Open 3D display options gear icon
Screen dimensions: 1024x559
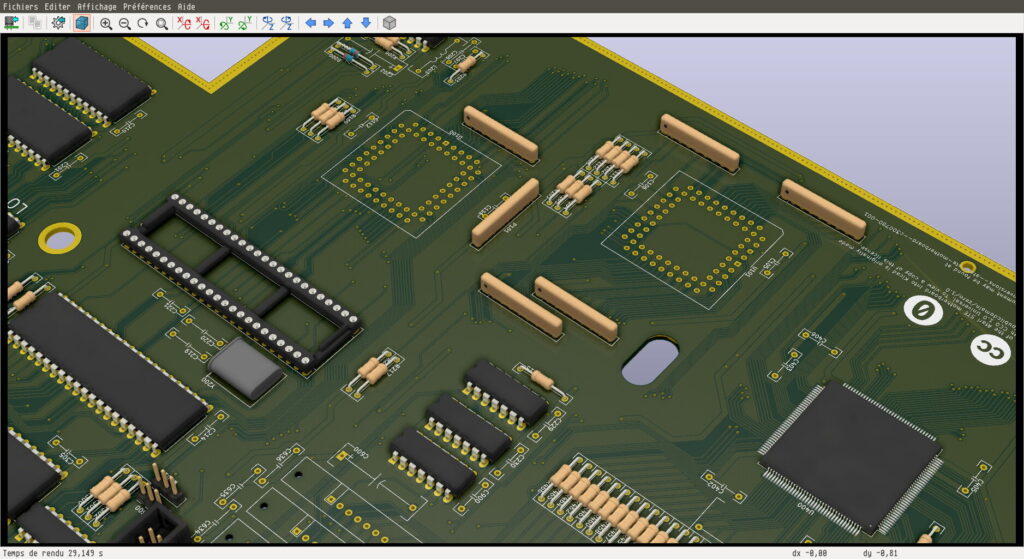[x=58, y=23]
